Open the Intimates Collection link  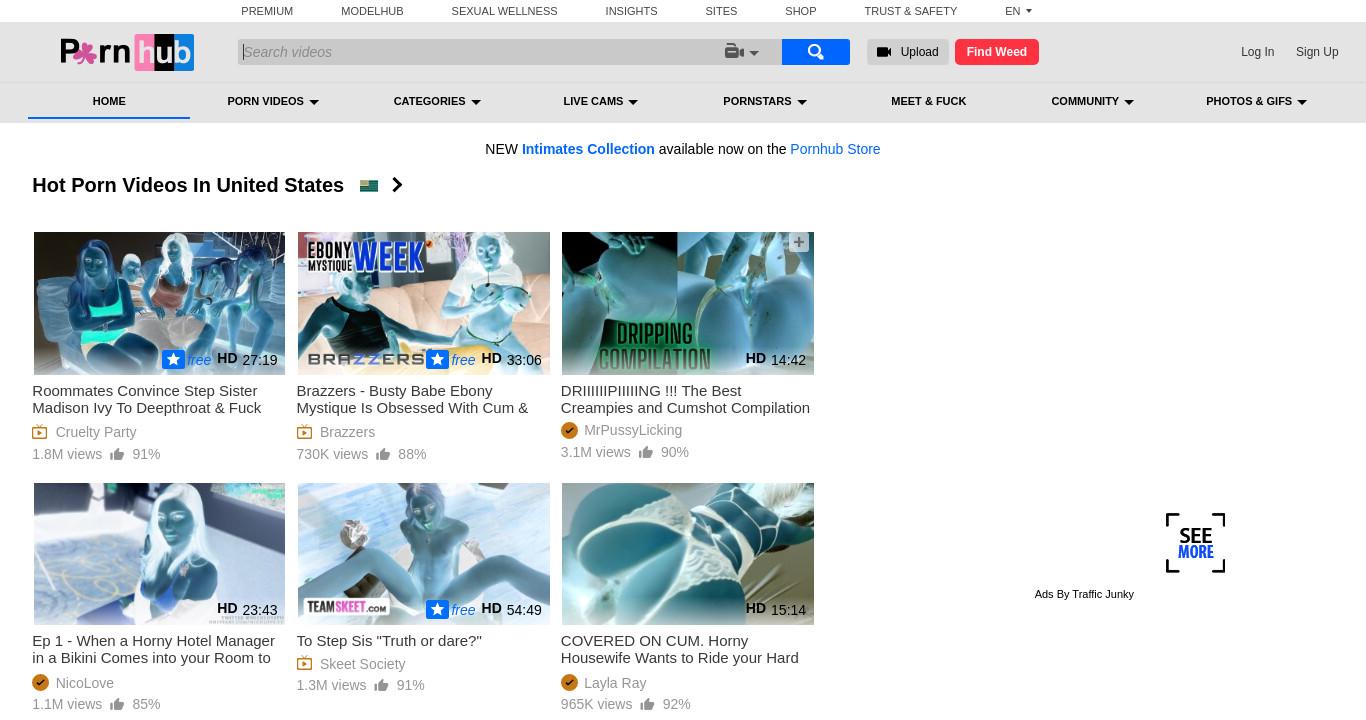coord(588,149)
